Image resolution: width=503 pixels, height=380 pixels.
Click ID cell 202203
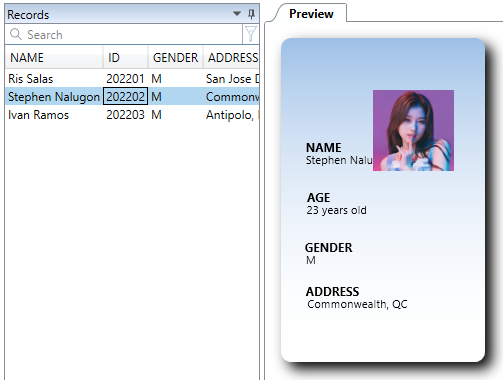(x=125, y=115)
